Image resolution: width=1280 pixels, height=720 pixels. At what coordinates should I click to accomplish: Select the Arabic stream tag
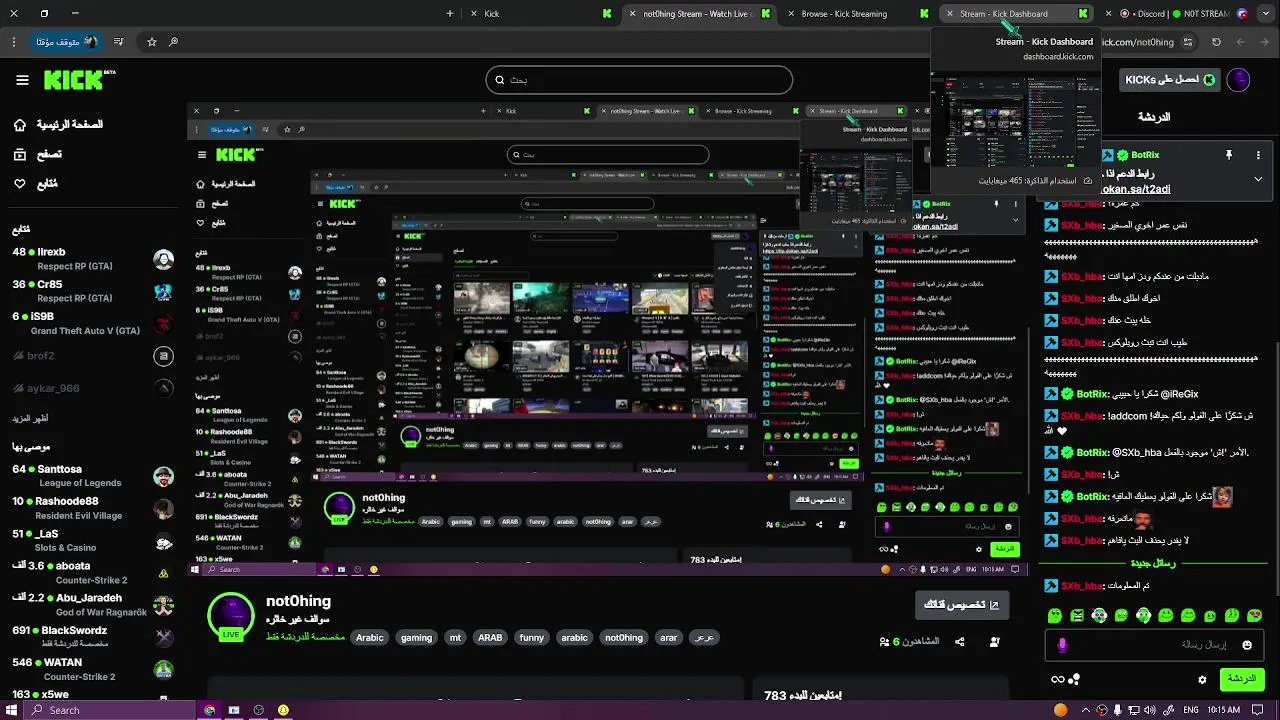pyautogui.click(x=370, y=637)
